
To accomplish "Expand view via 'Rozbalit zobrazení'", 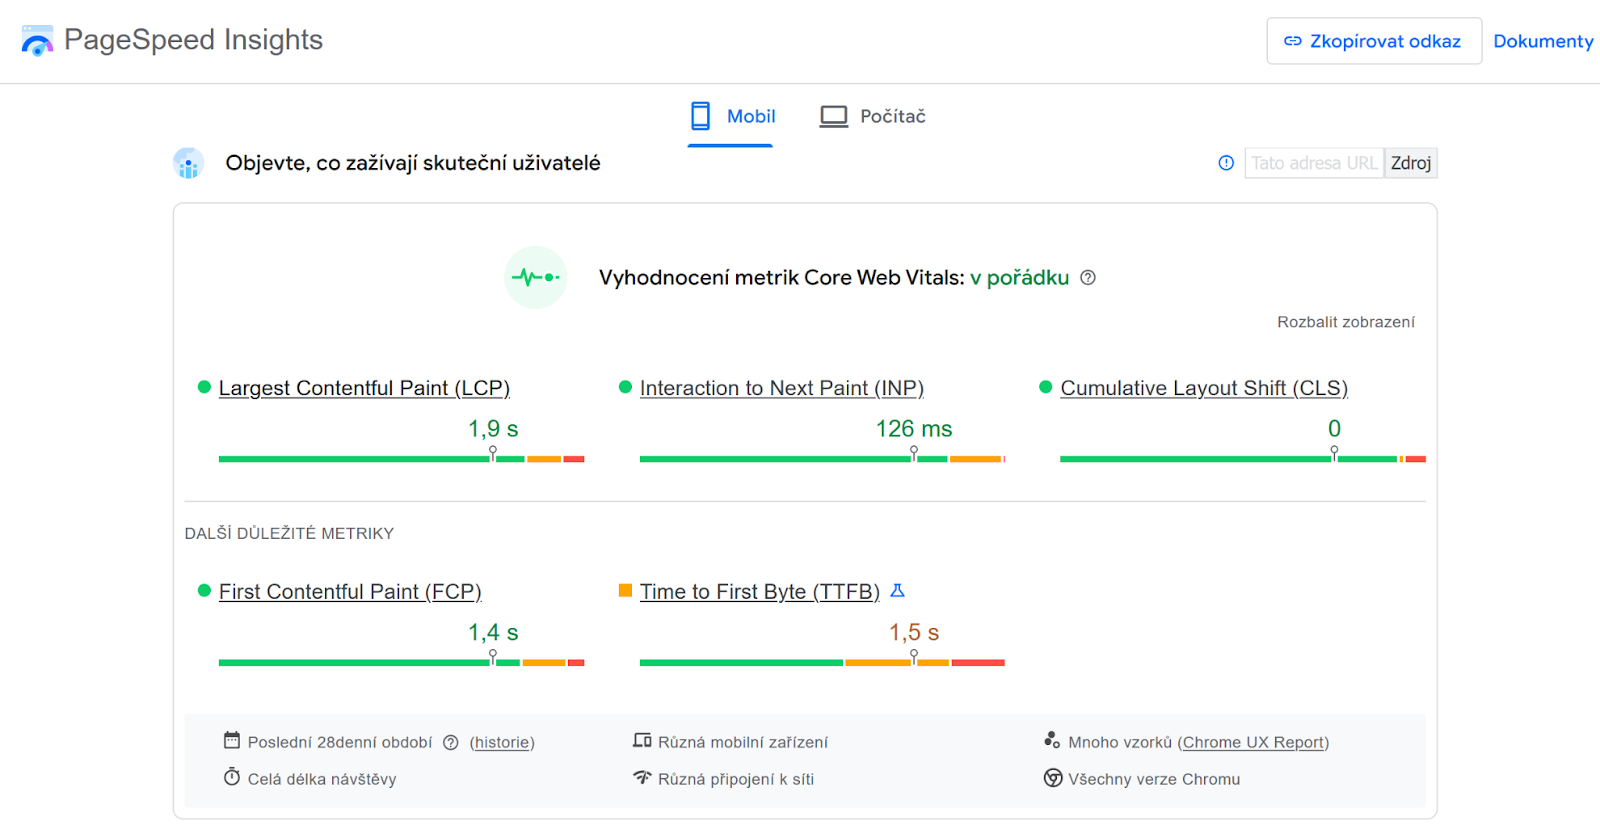I will point(1345,322).
